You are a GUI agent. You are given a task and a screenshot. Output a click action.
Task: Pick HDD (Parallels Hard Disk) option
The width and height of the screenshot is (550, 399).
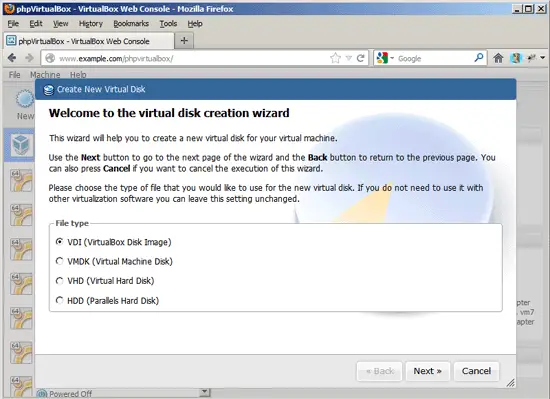pyautogui.click(x=60, y=300)
